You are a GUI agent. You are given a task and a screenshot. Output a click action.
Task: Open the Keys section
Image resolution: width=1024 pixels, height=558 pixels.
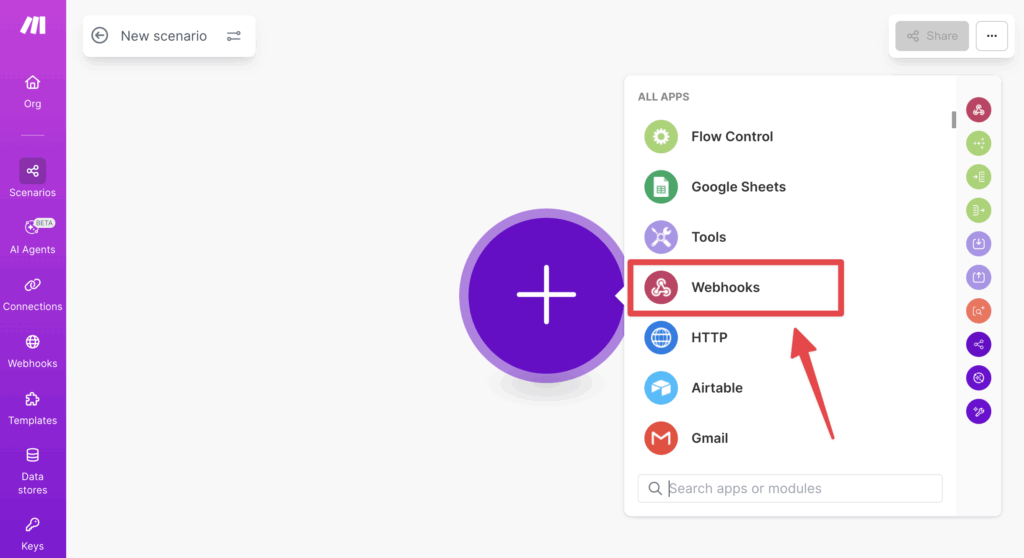(33, 534)
